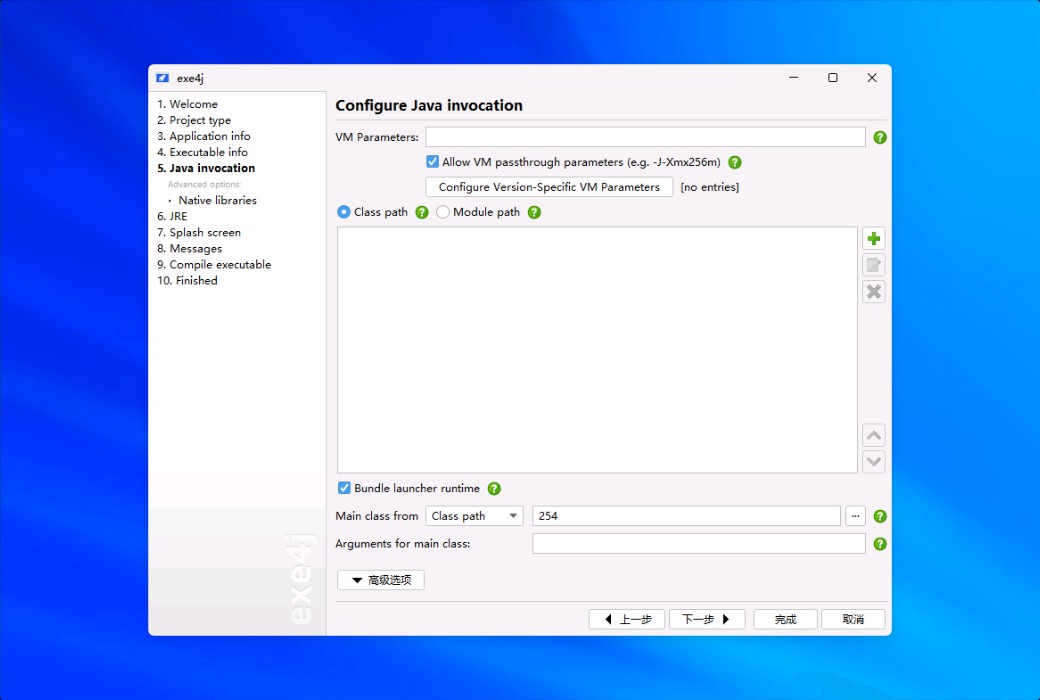1040x700 pixels.
Task: Show help for main class arguments
Action: pyautogui.click(x=880, y=544)
